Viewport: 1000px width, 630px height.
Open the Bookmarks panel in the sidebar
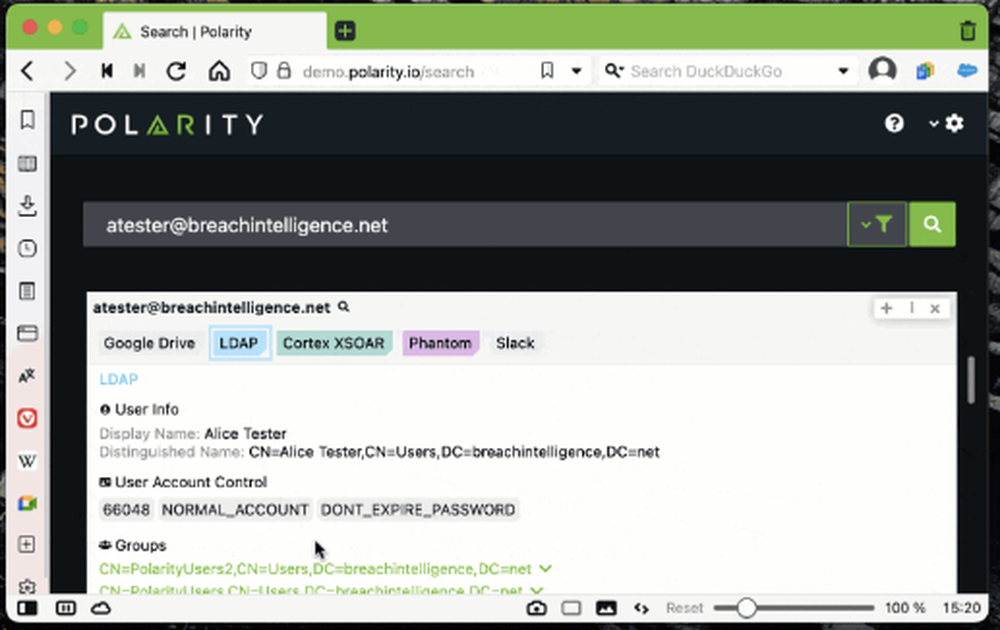tap(27, 120)
